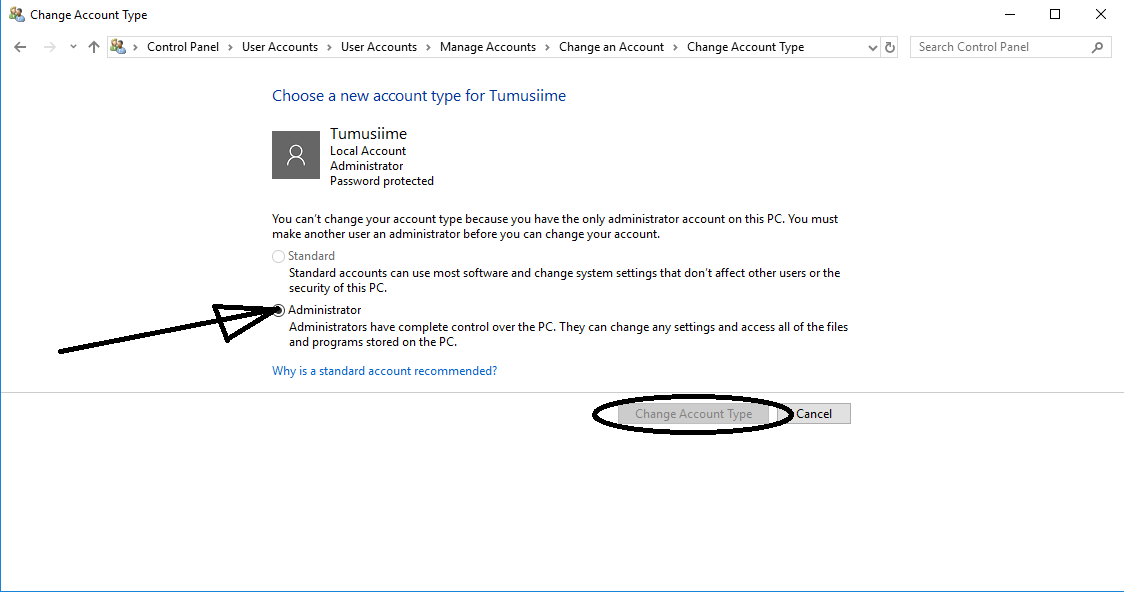Navigate to Change an Account breadcrumb
1124x592 pixels.
coord(611,46)
